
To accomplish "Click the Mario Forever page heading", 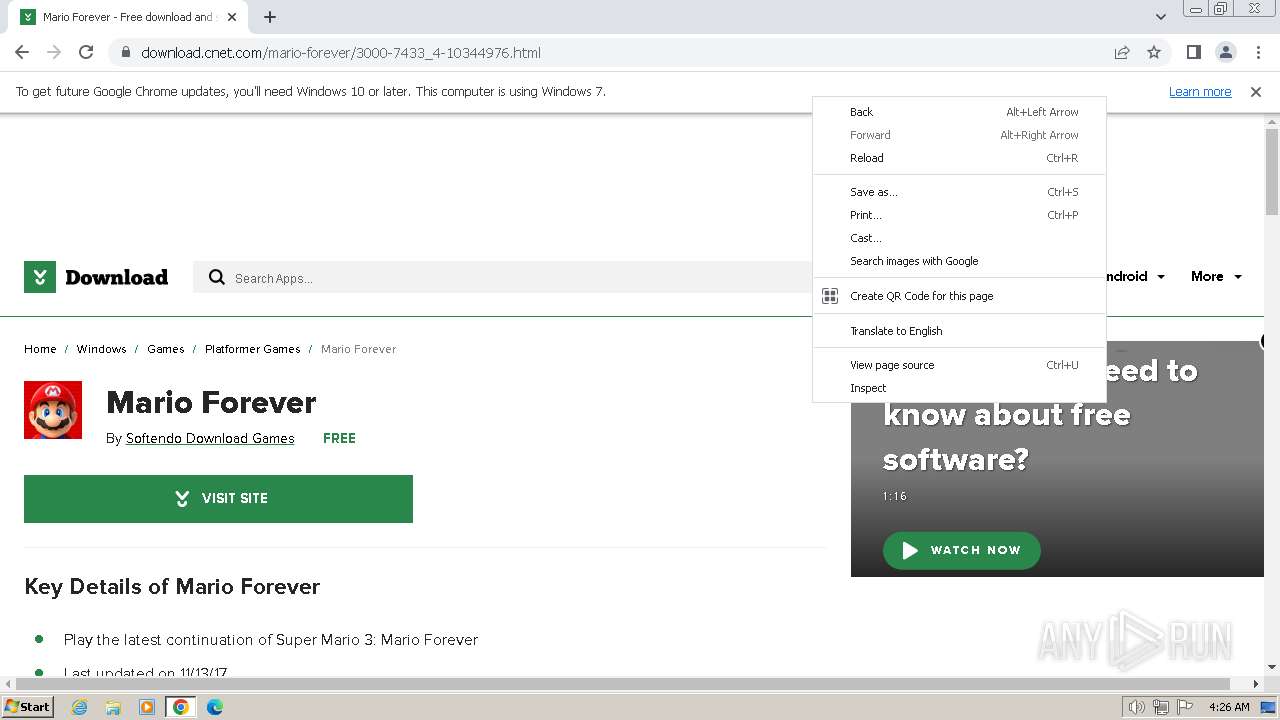I will 211,402.
